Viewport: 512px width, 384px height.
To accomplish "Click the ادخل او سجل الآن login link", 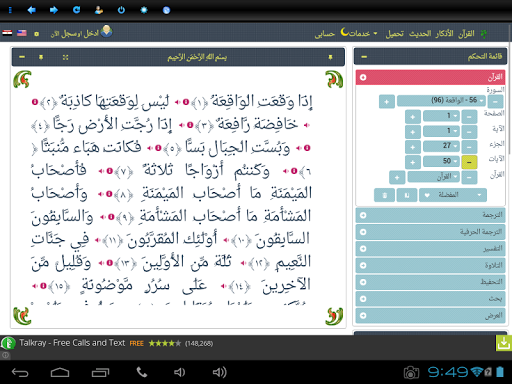I will (75, 34).
